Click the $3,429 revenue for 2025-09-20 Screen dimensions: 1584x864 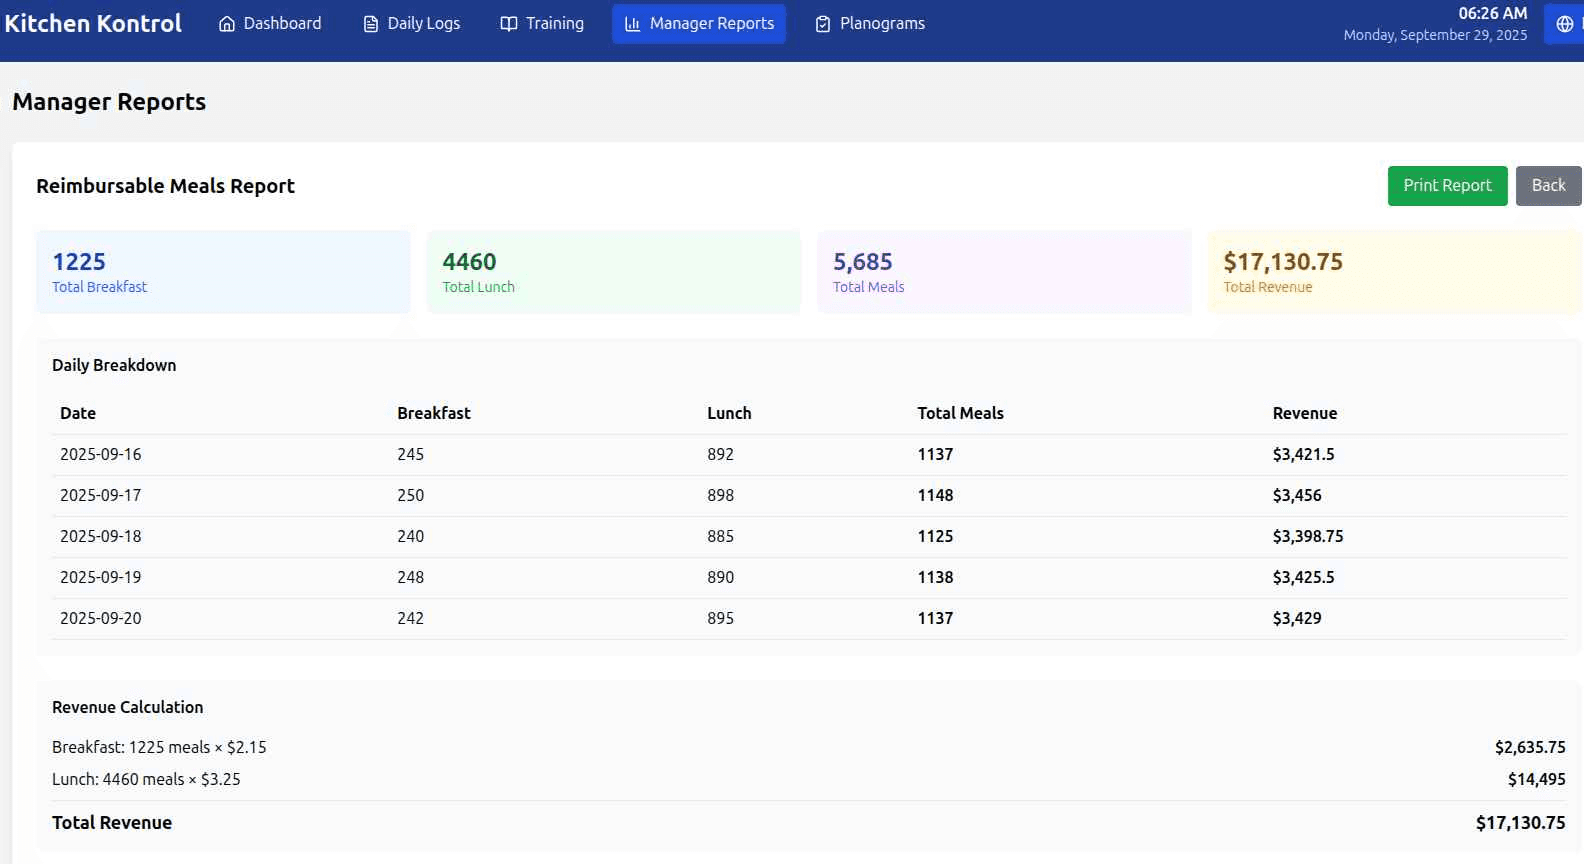pyautogui.click(x=1297, y=619)
